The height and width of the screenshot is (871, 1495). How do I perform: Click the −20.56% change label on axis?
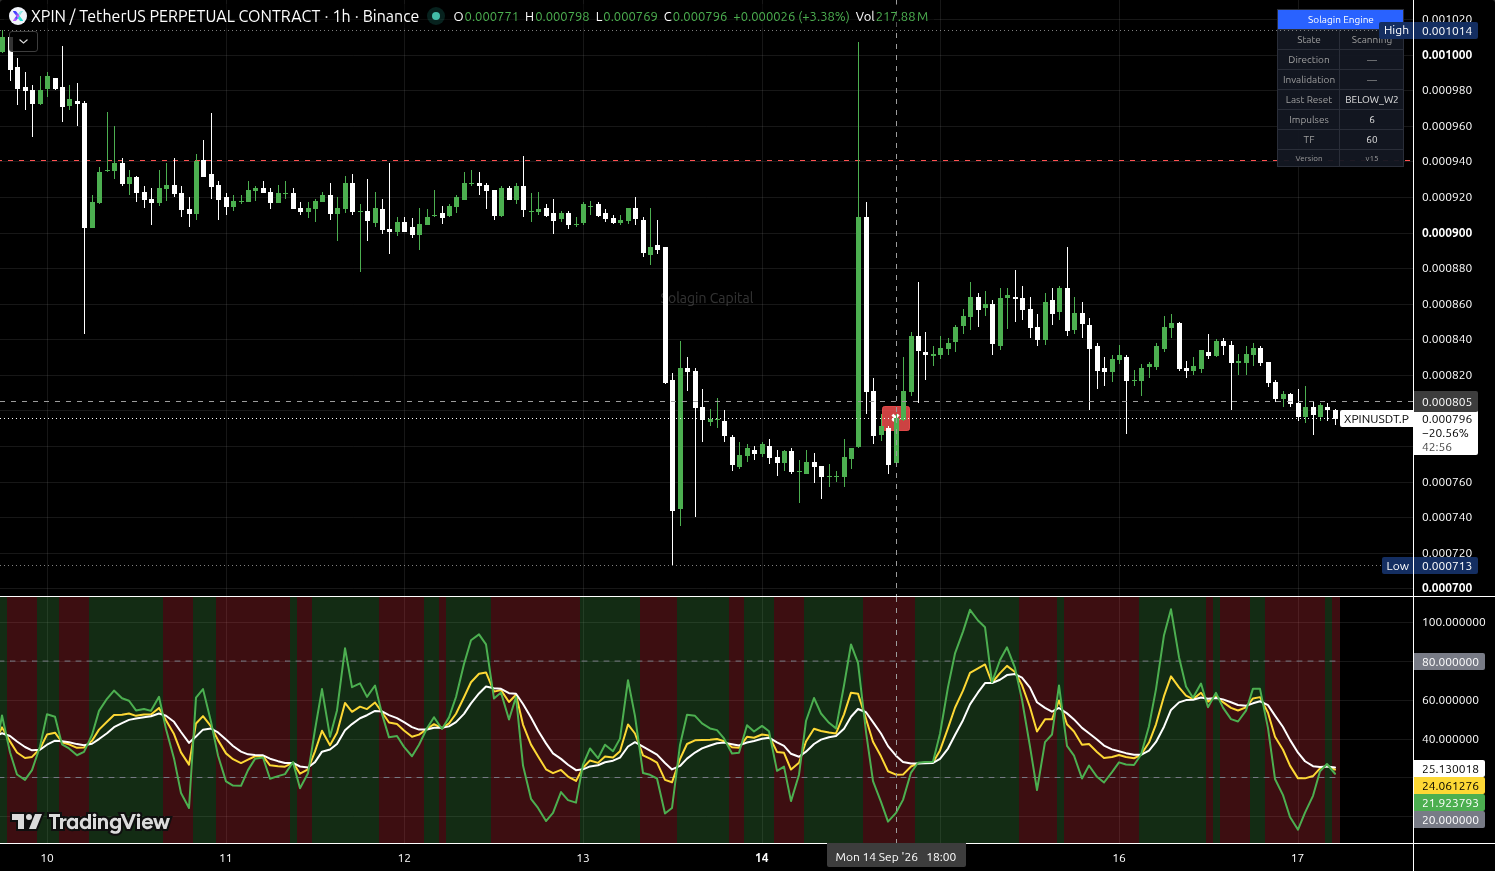[1445, 433]
